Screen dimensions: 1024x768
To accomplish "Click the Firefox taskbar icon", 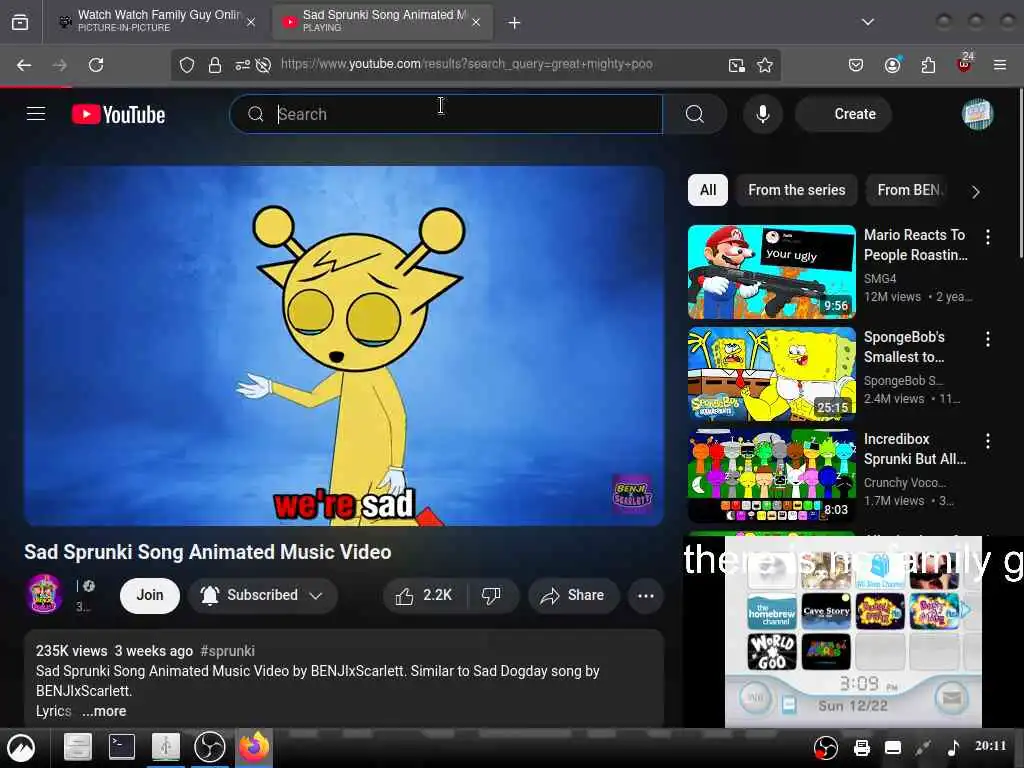I will (x=254, y=747).
